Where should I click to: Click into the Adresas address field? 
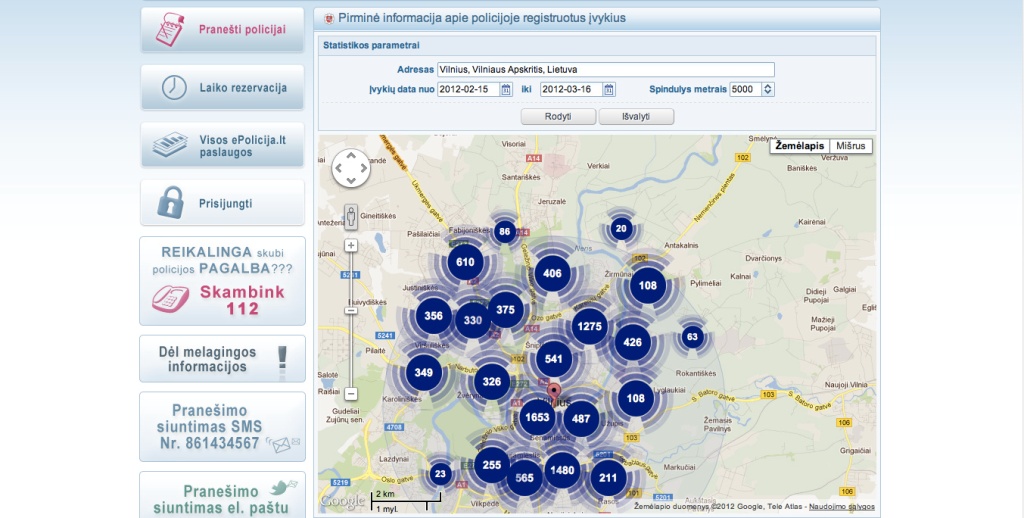pyautogui.click(x=605, y=70)
